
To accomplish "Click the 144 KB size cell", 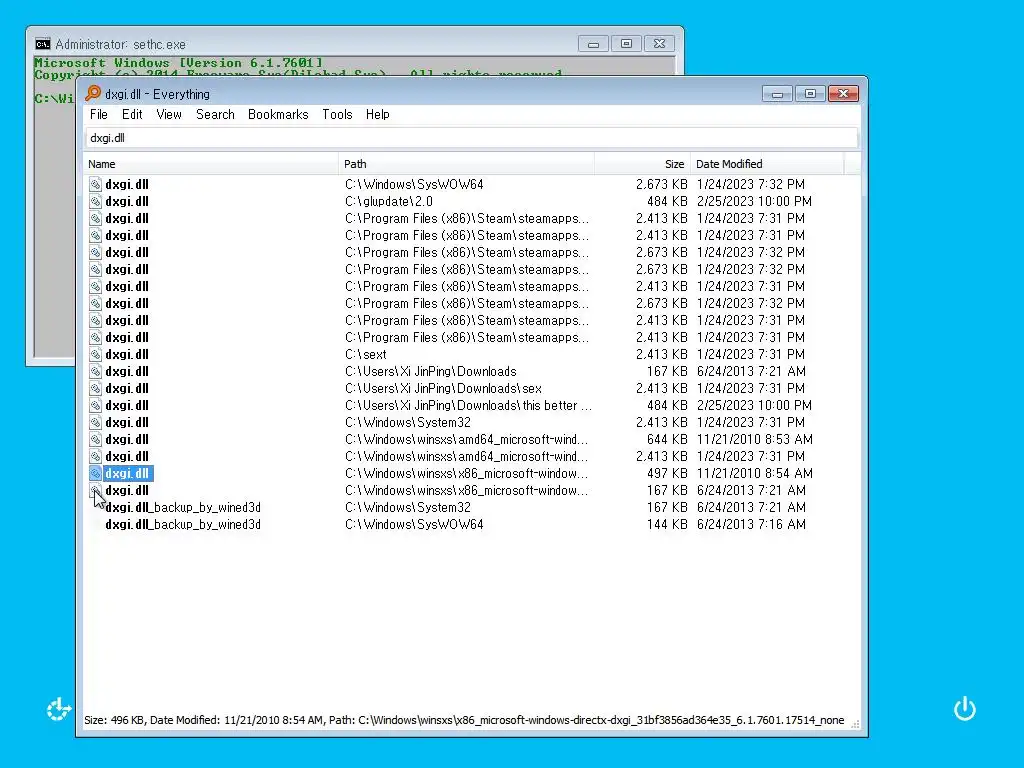I will (x=667, y=524).
